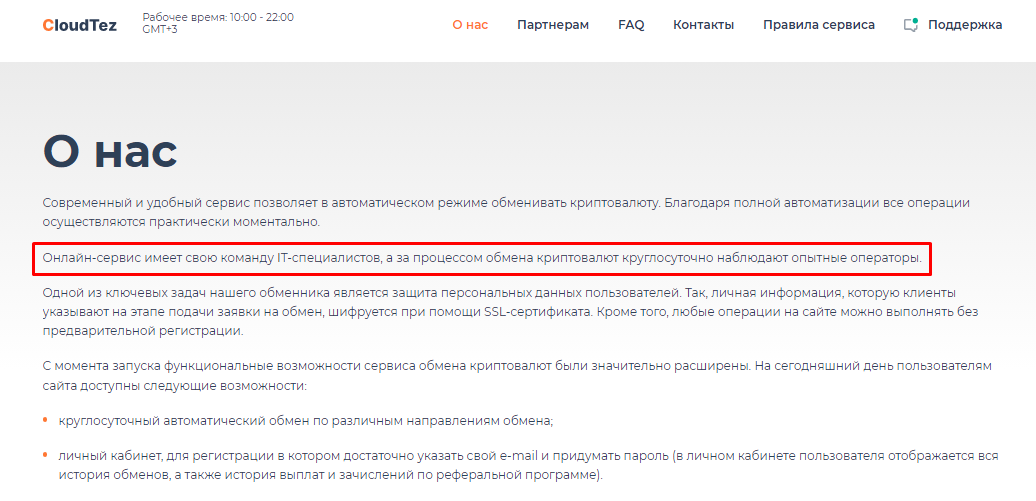Image resolution: width=1036 pixels, height=501 pixels.
Task: Click the support chat bubble icon
Action: click(911, 25)
